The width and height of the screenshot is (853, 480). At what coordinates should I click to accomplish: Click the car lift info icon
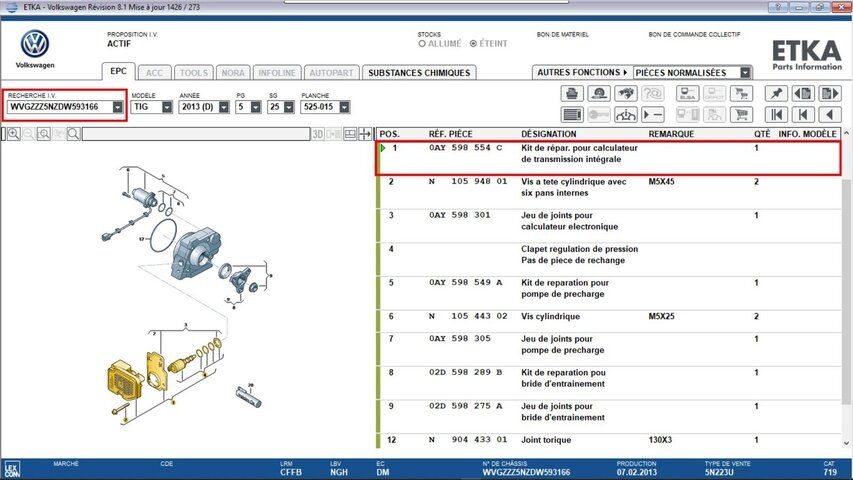point(626,115)
